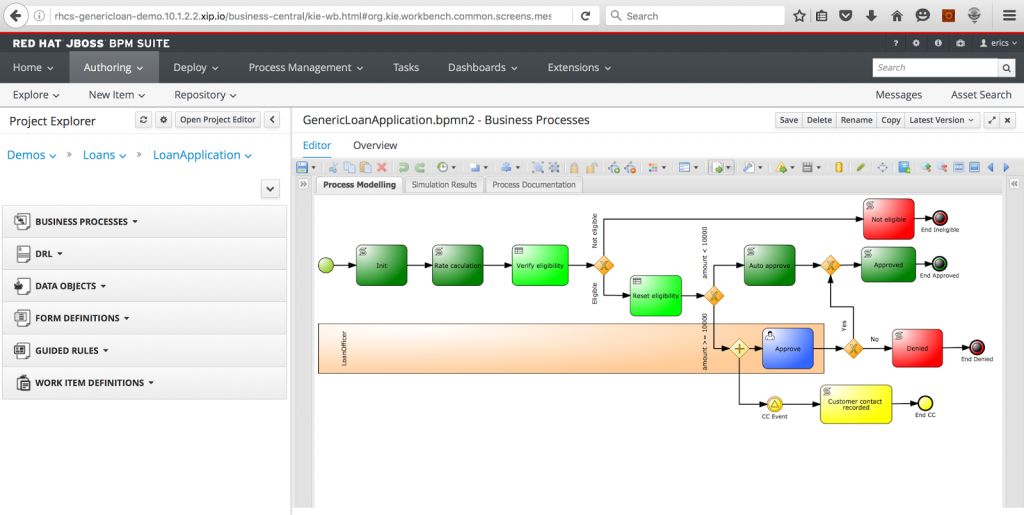Click the refresh icon in Project Explorer
This screenshot has width=1024, height=515.
click(x=144, y=119)
